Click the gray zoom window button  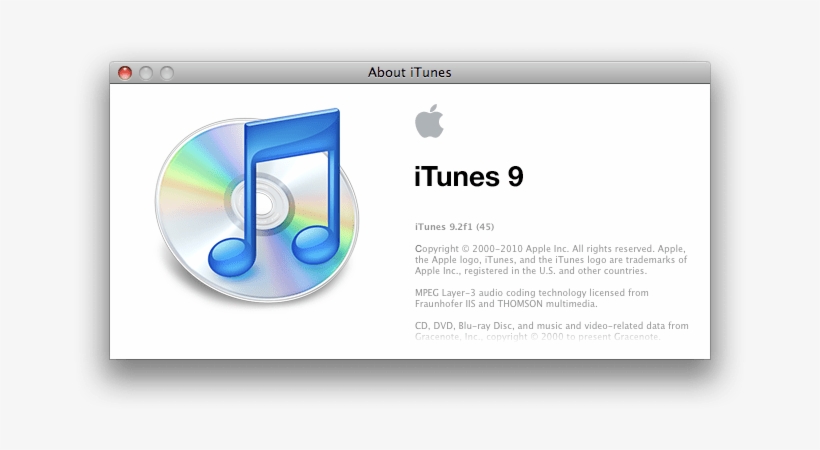pos(167,73)
